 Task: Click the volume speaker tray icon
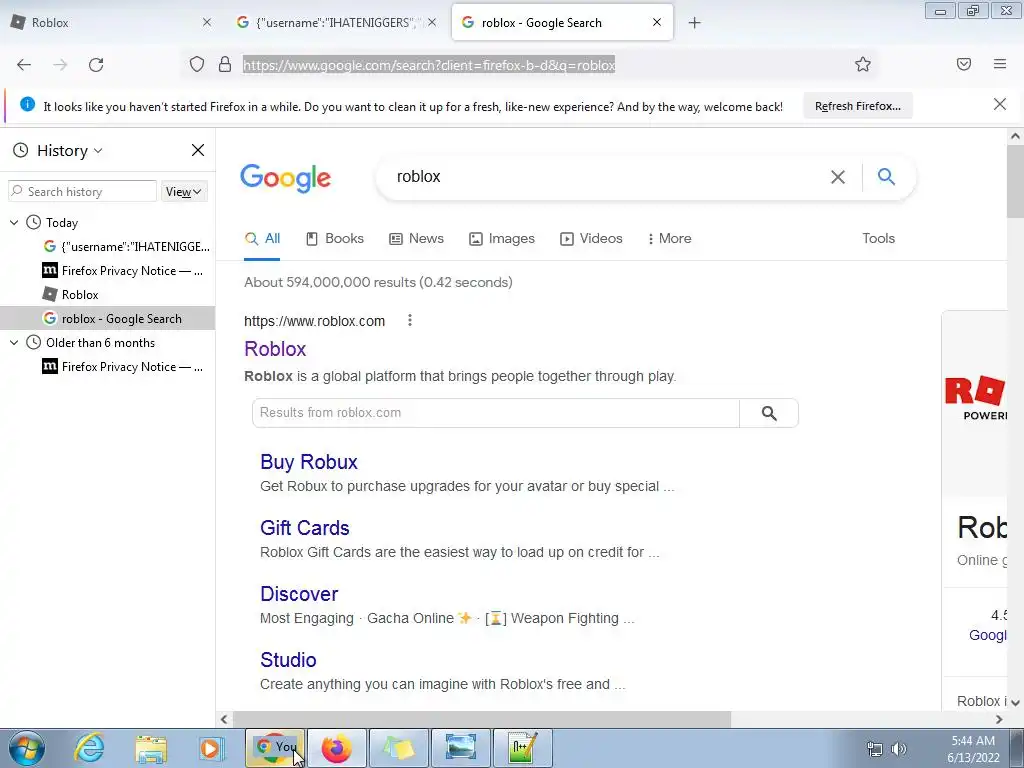pyautogui.click(x=899, y=749)
